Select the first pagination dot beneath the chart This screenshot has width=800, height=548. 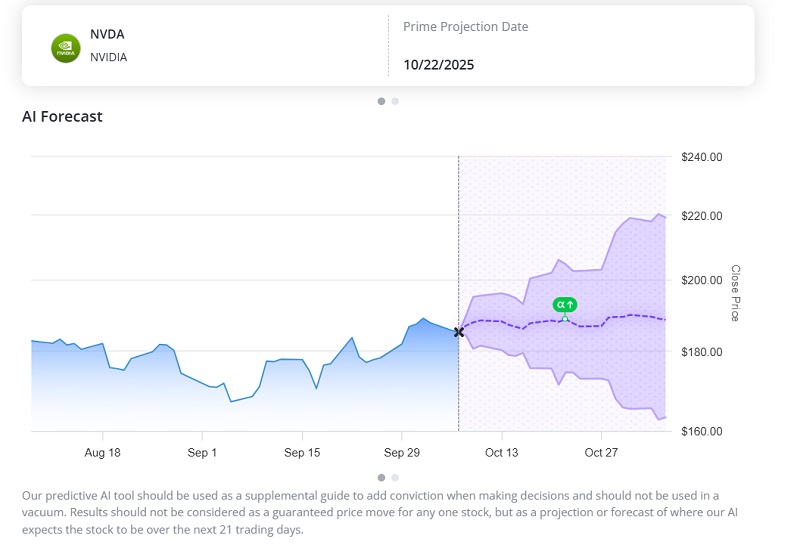pos(381,478)
